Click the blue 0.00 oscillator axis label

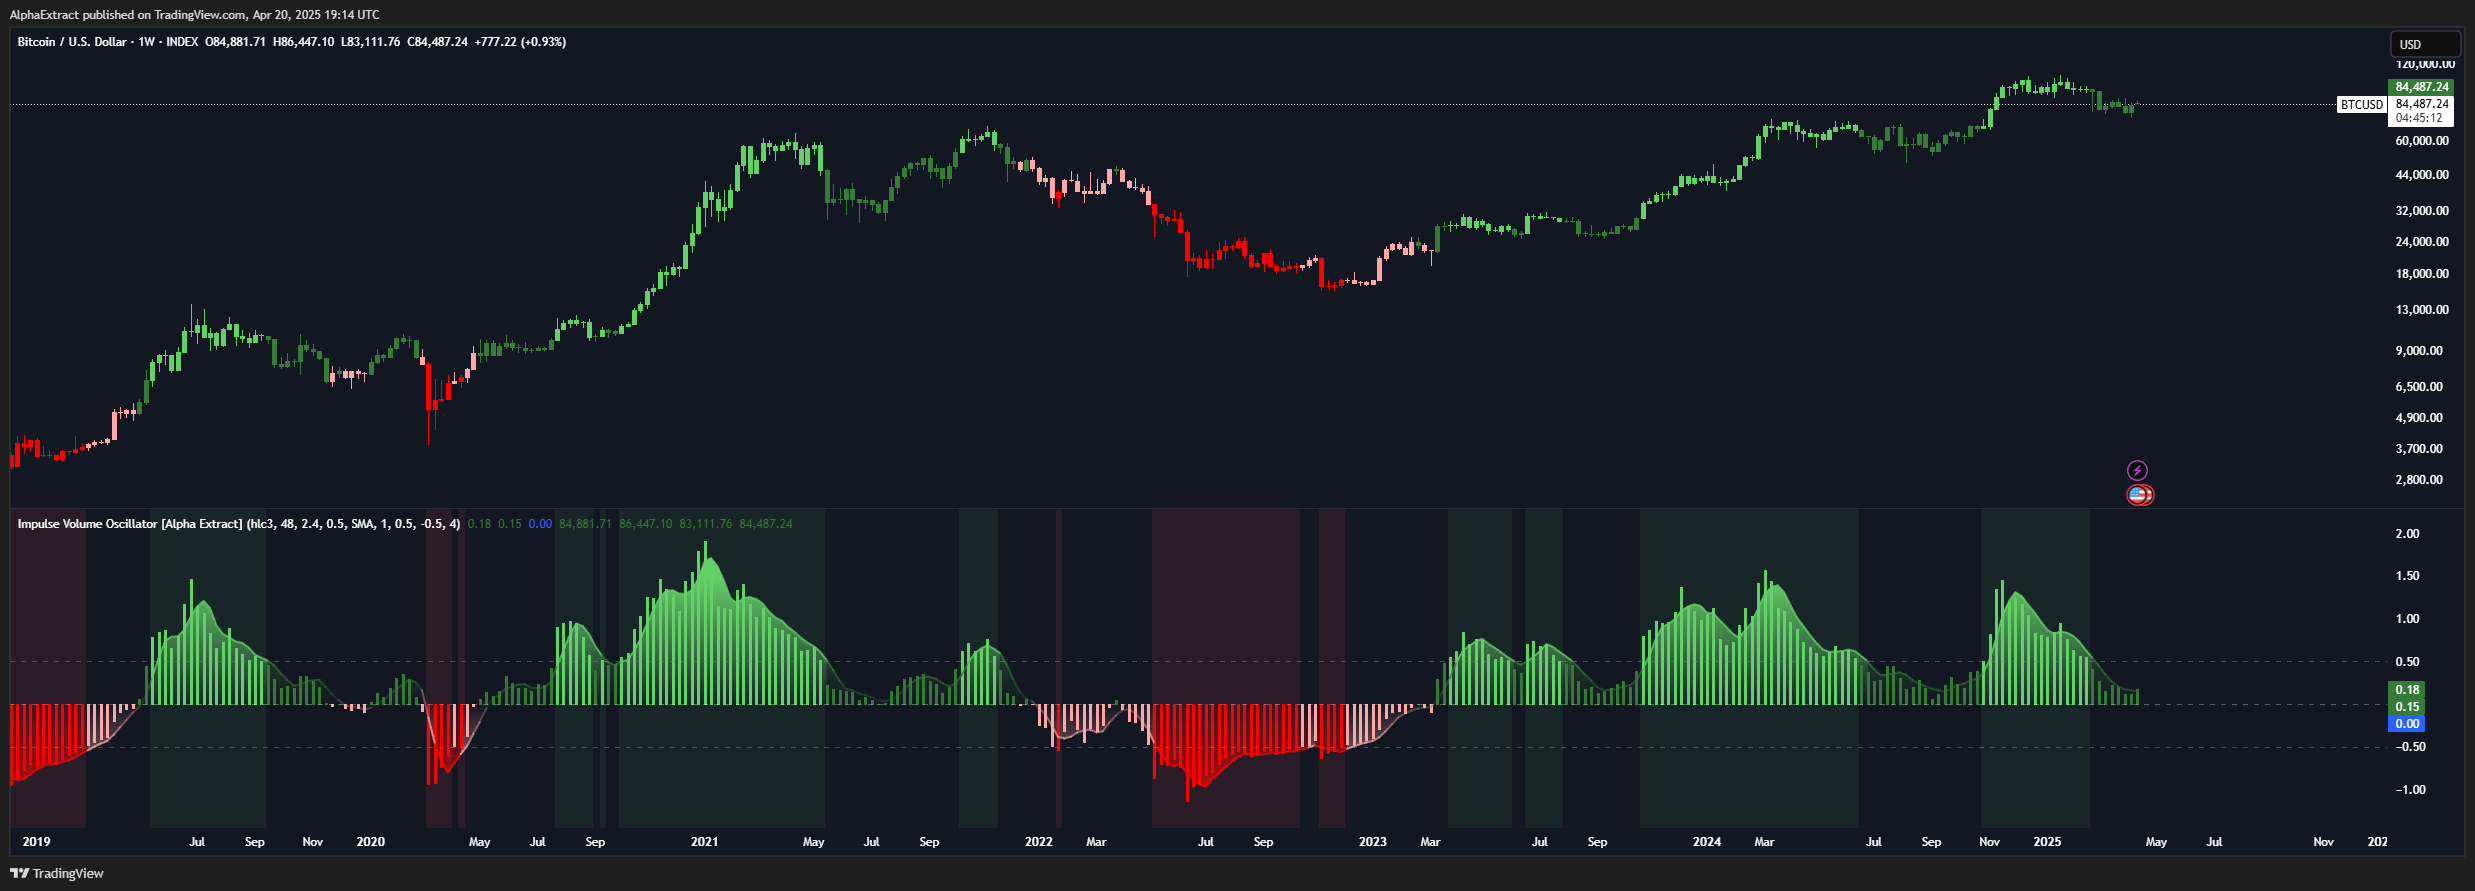(x=2408, y=724)
